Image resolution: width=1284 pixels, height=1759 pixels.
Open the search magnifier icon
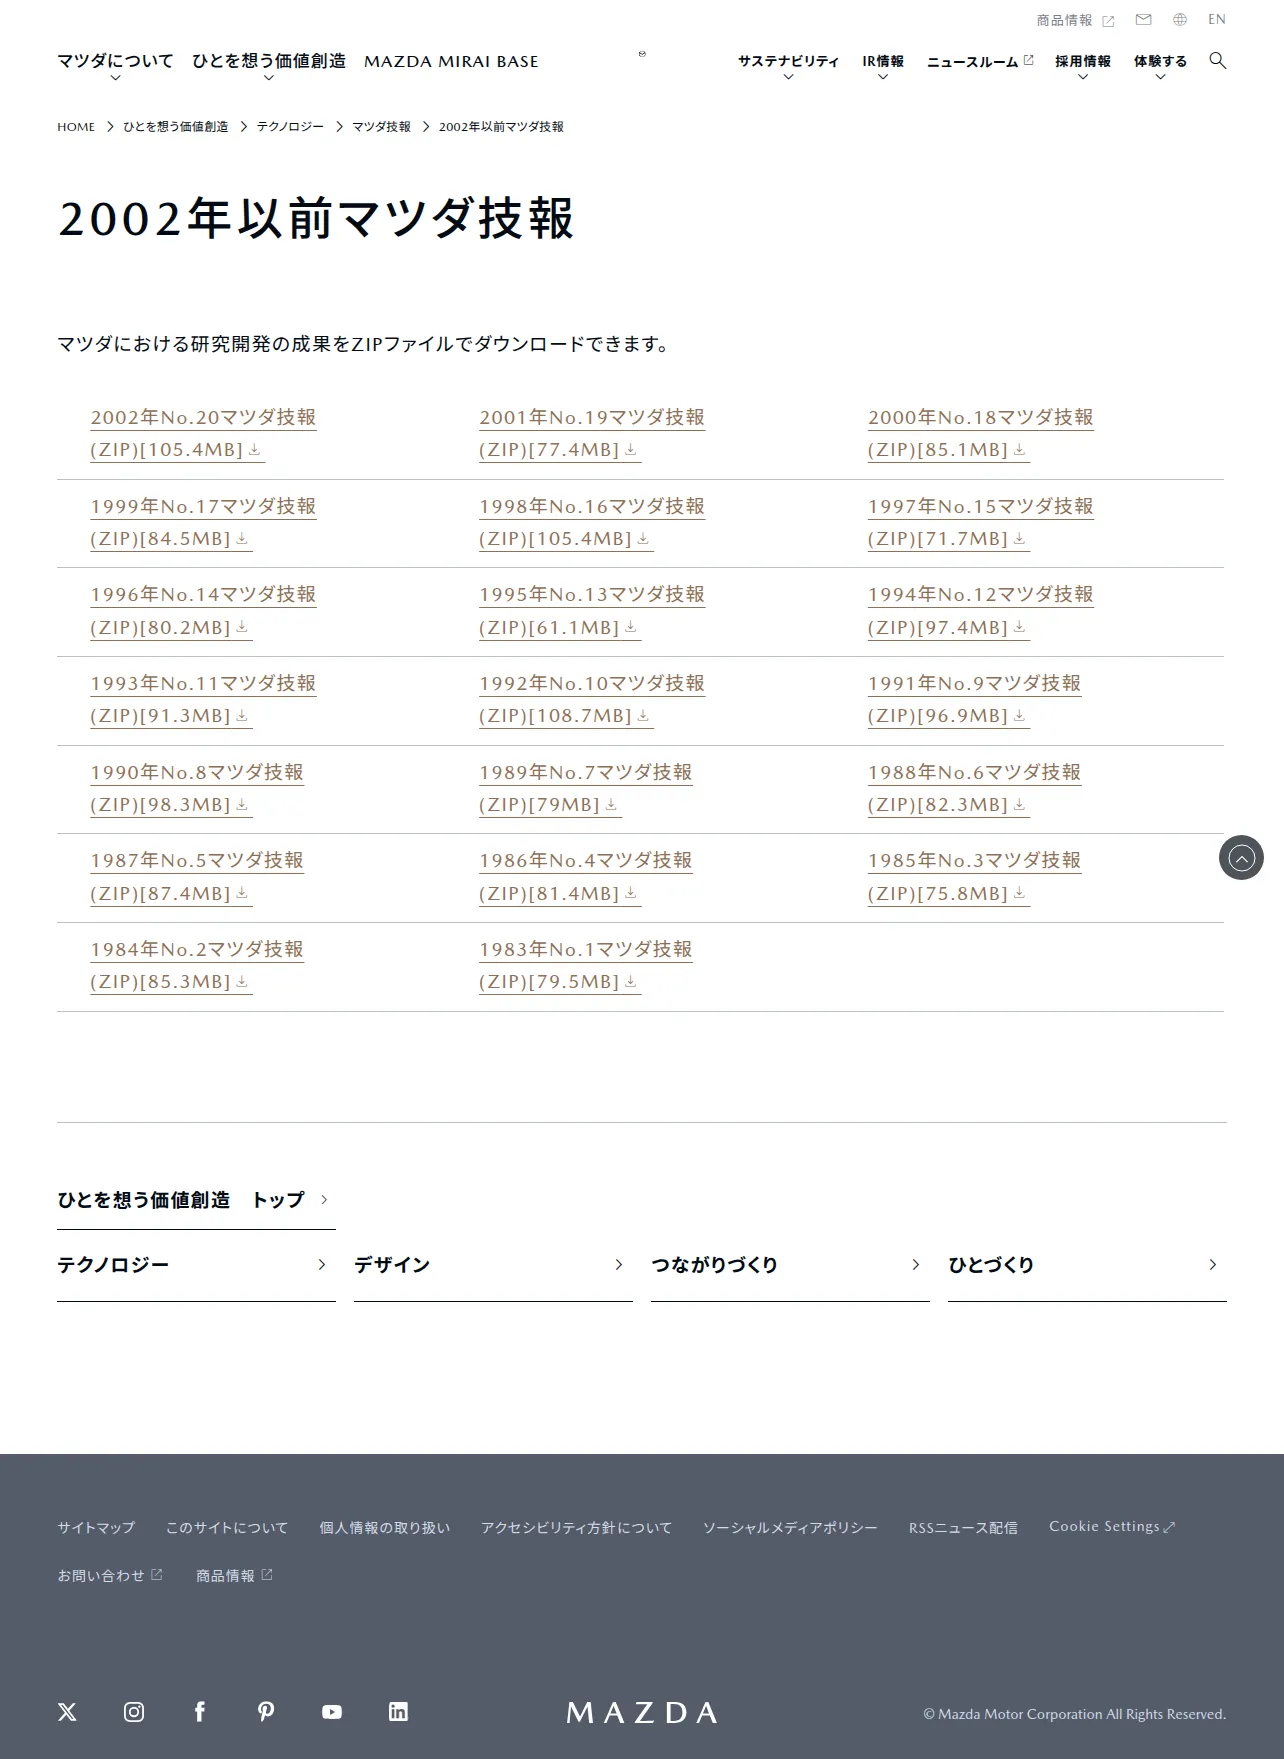tap(1217, 61)
